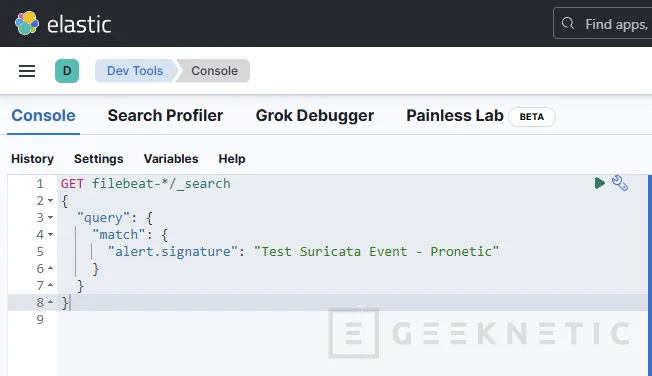
Task: Click the Elastic logo icon
Action: tap(27, 23)
